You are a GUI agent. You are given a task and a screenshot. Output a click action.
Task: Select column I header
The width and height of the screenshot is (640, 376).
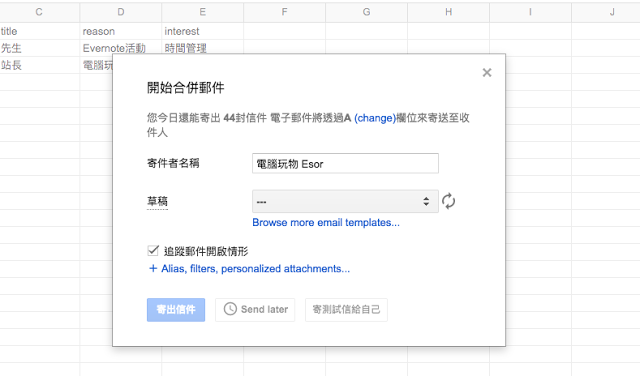[530, 12]
